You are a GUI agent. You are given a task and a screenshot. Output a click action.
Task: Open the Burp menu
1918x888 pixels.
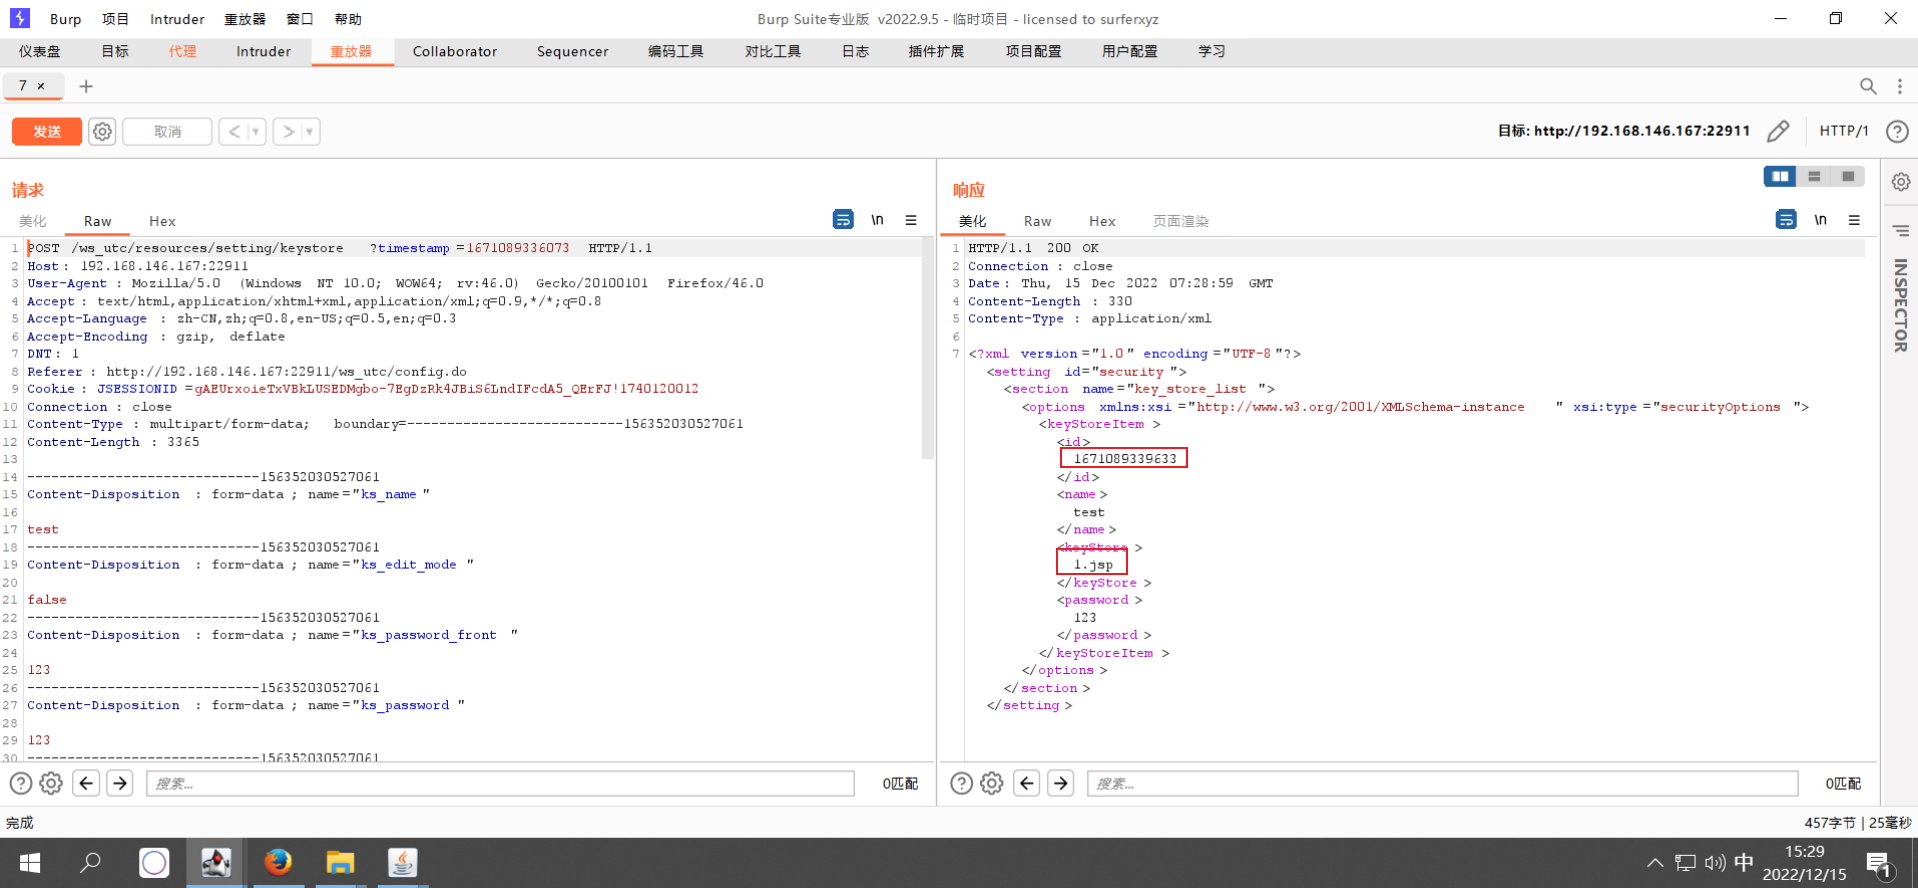(65, 19)
